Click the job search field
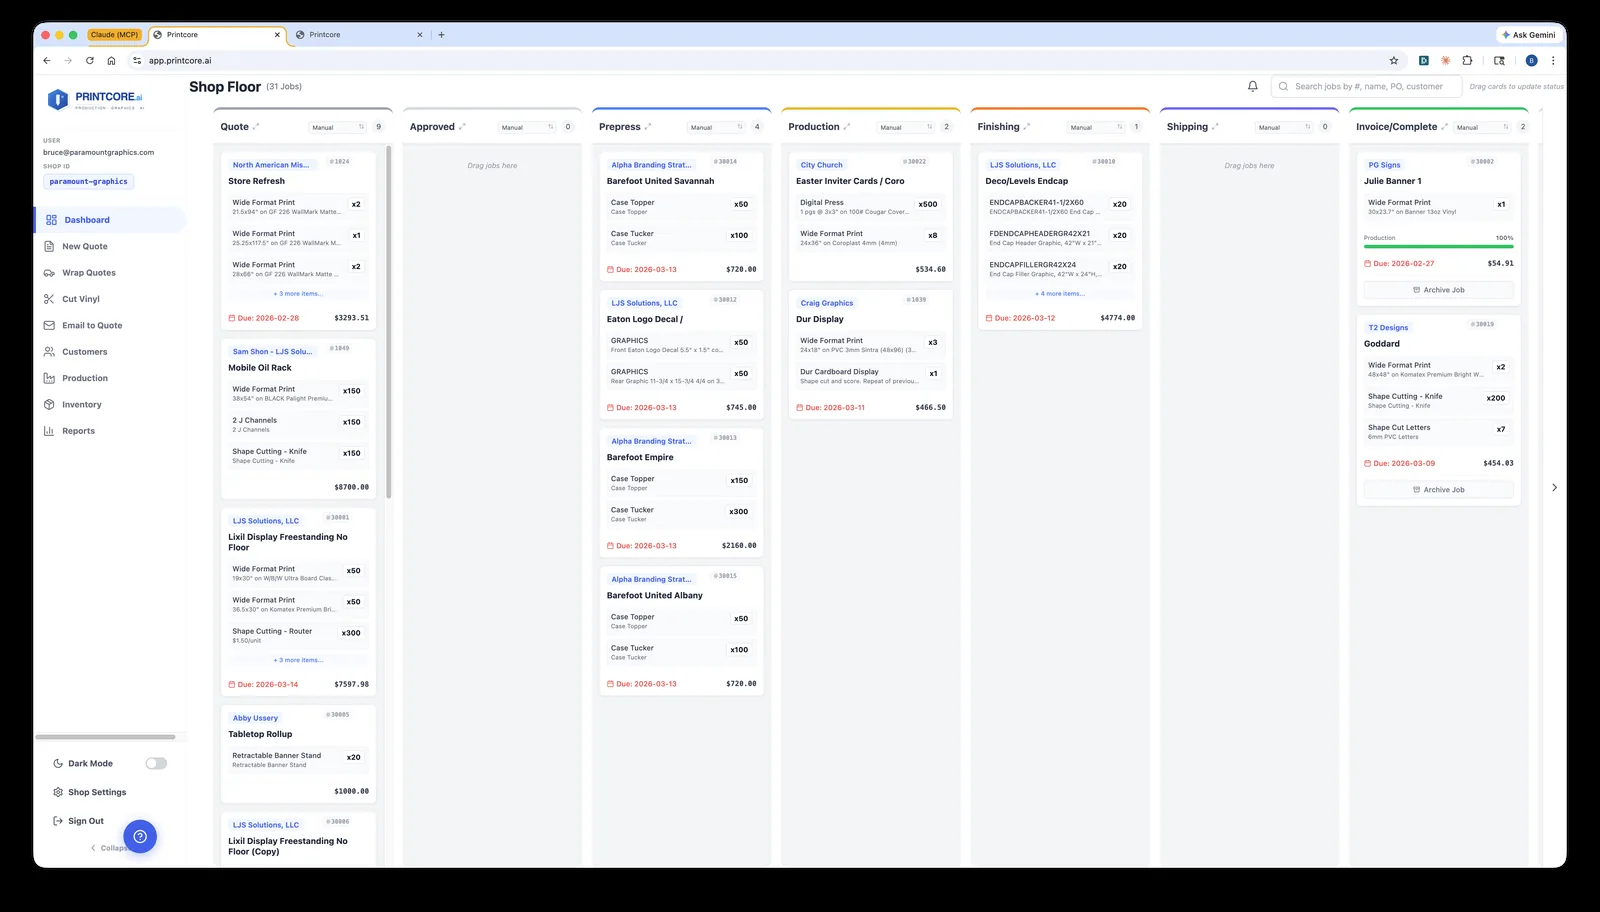The width and height of the screenshot is (1600, 912). pos(1366,87)
